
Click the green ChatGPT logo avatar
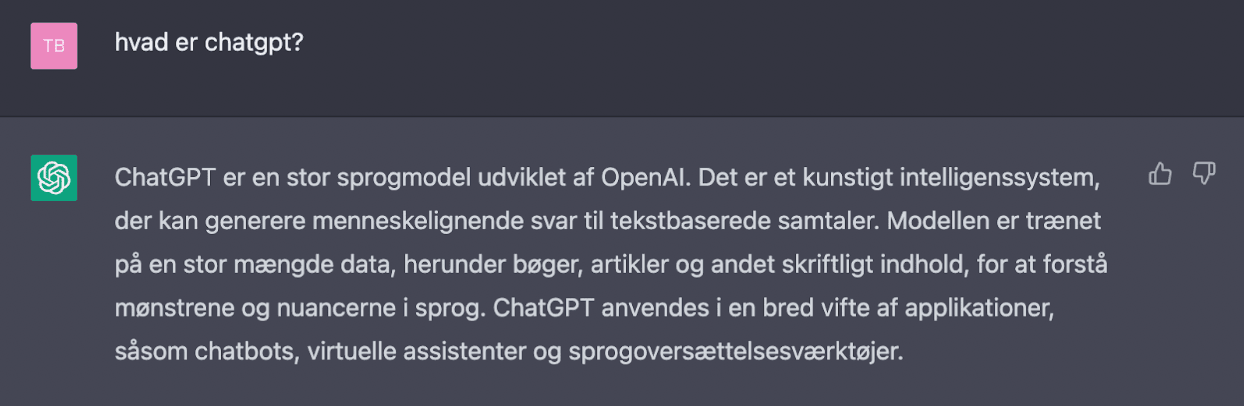click(54, 178)
